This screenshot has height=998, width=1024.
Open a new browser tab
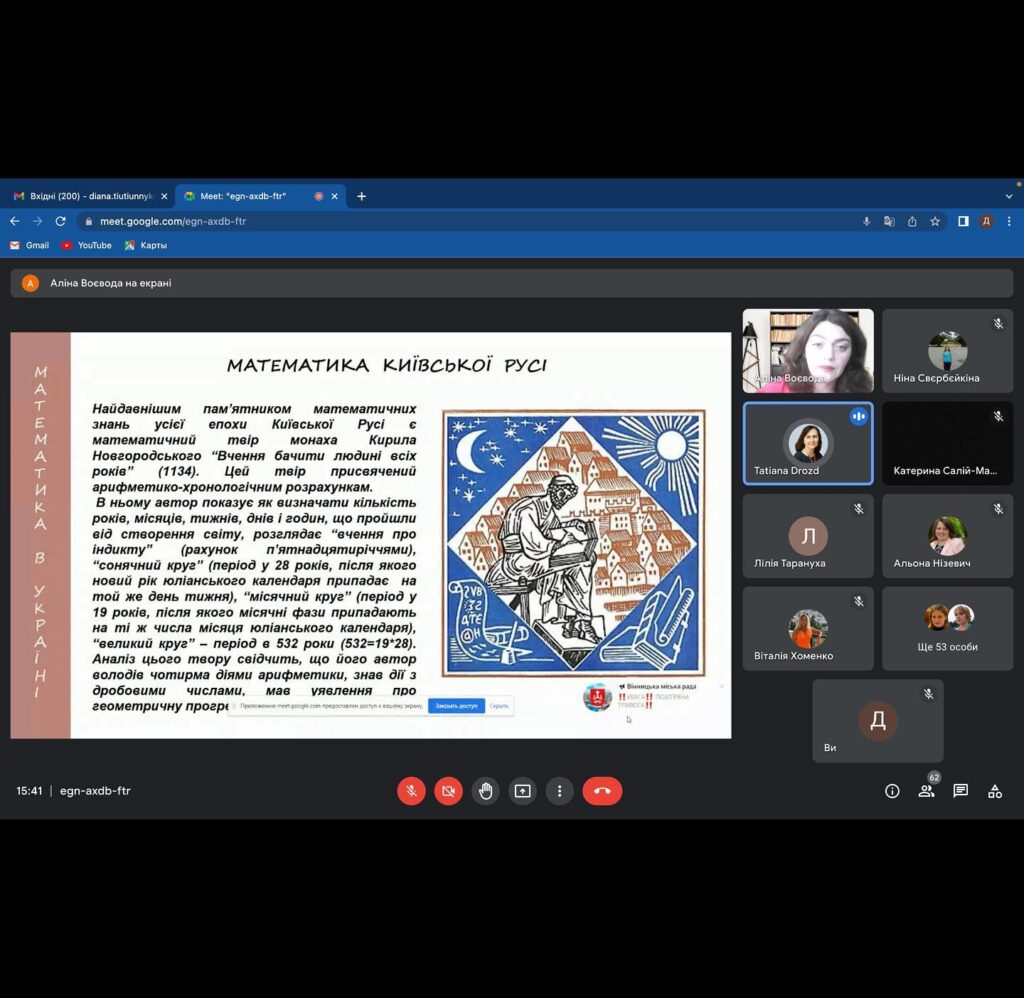[x=361, y=196]
